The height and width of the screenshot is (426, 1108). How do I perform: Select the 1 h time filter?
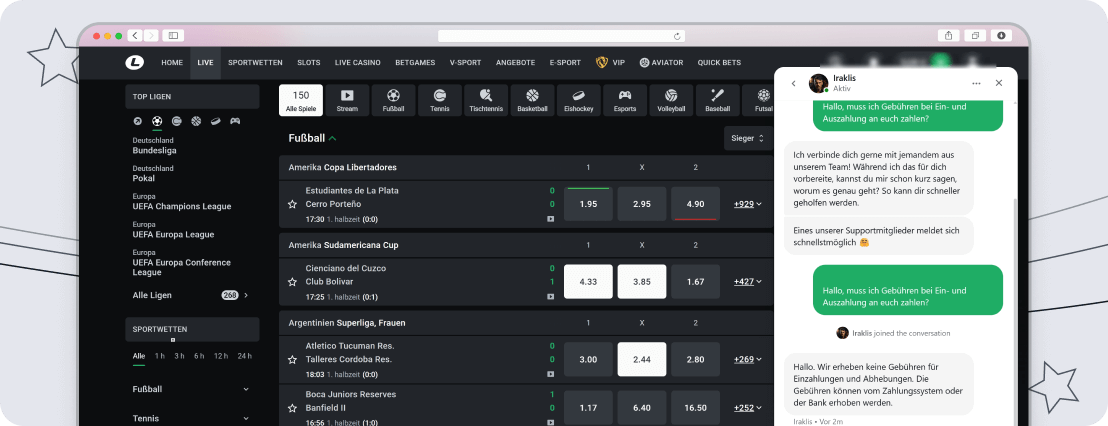tap(160, 356)
